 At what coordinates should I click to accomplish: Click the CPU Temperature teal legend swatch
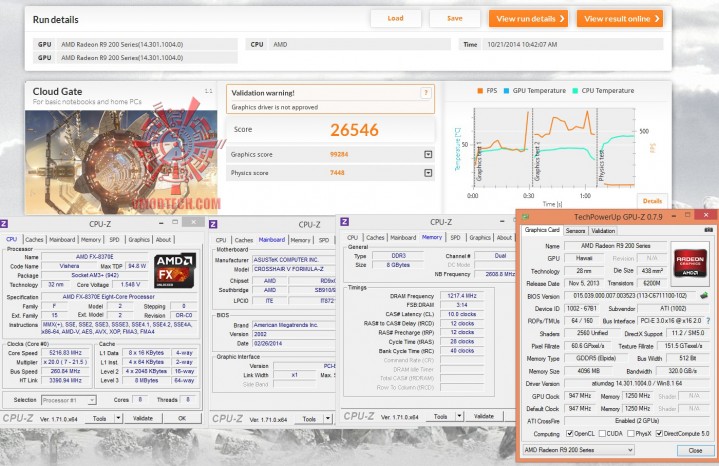575,91
